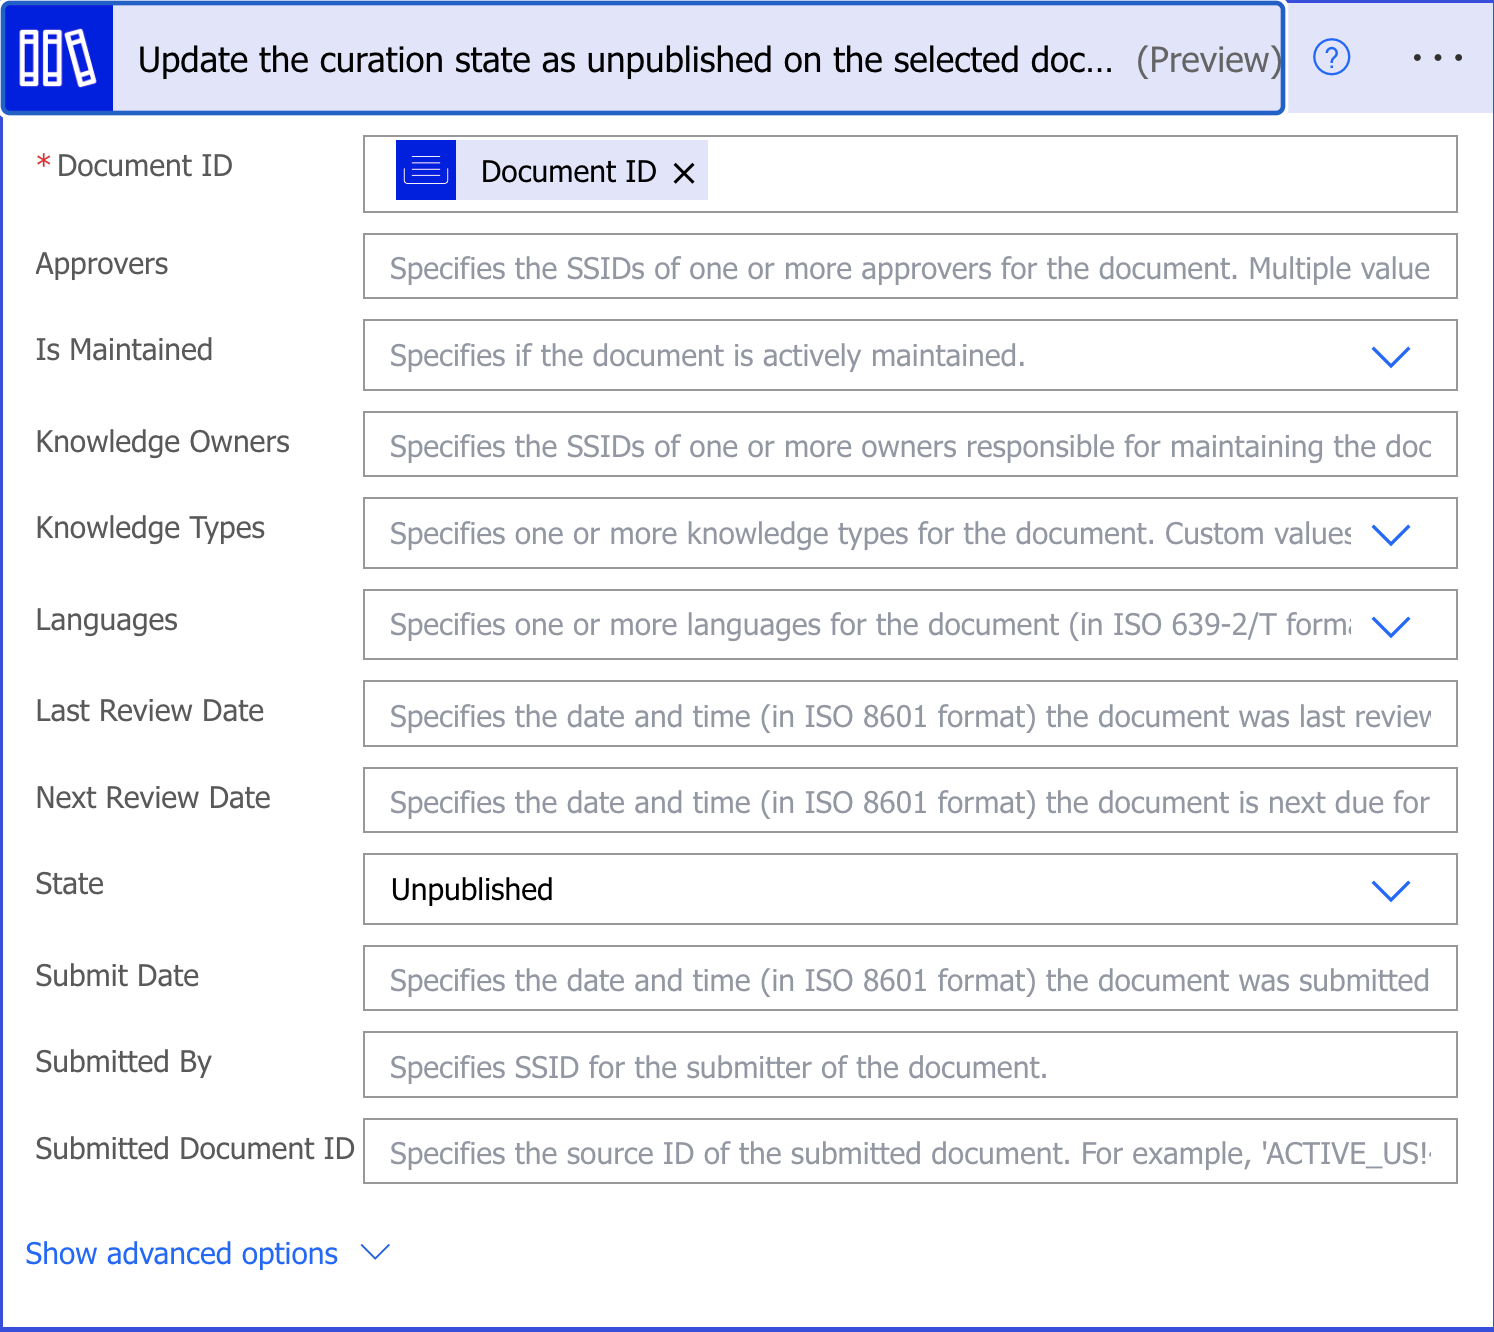Screen dimensions: 1494x1332
Task: Expand the Is Maintained dropdown
Action: 1390,356
